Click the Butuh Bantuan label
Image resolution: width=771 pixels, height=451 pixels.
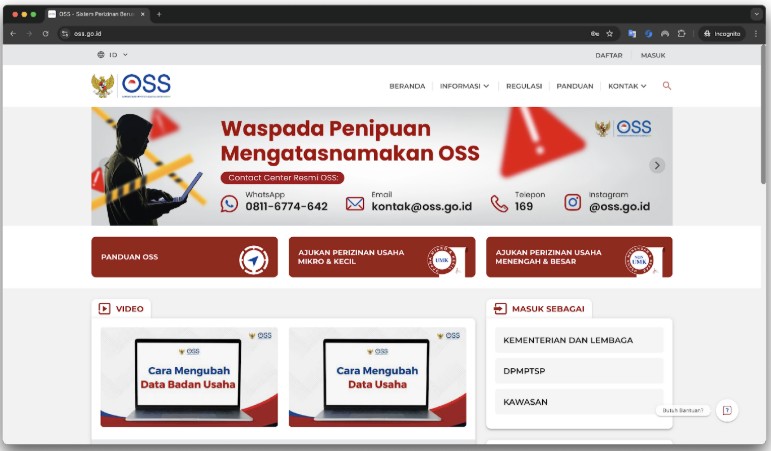click(683, 410)
